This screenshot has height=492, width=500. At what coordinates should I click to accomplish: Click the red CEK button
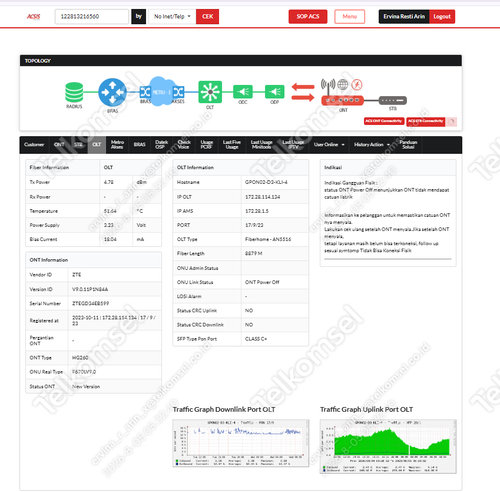click(207, 16)
